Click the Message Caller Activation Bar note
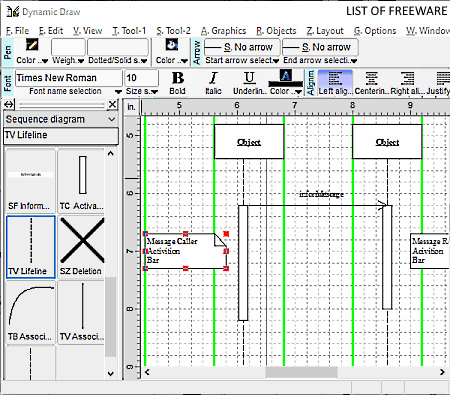 (x=186, y=251)
